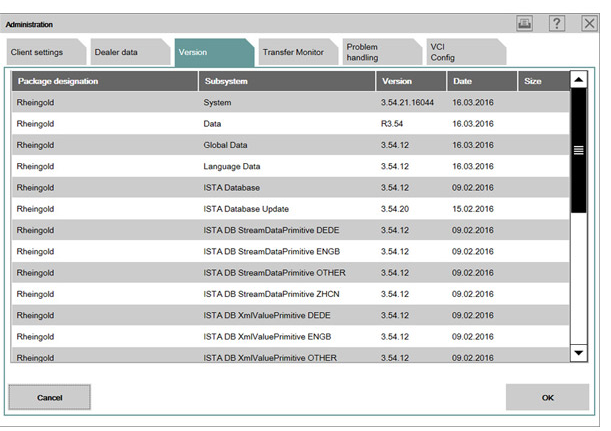Click date 15.02.2016 cell

tap(473, 209)
